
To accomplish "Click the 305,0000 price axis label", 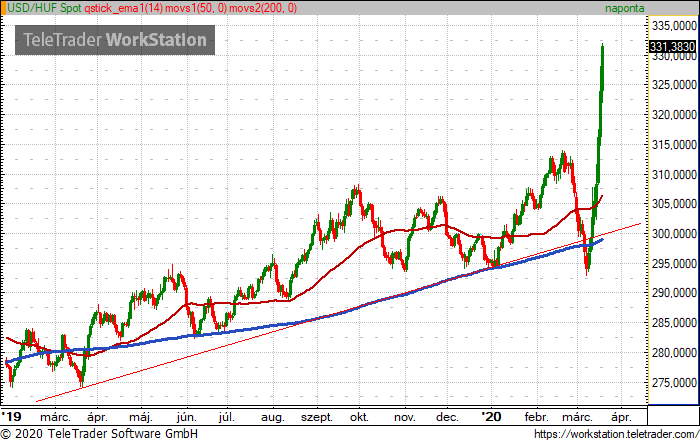I will coord(674,204).
